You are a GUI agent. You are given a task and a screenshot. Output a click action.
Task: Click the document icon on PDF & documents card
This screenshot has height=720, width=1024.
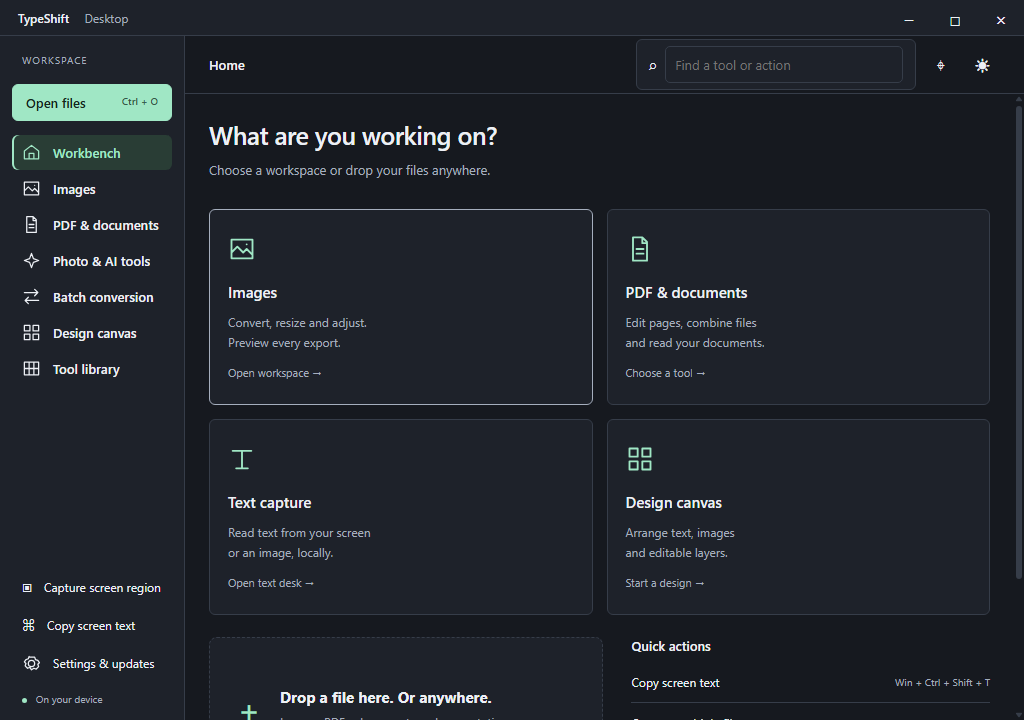coord(640,249)
